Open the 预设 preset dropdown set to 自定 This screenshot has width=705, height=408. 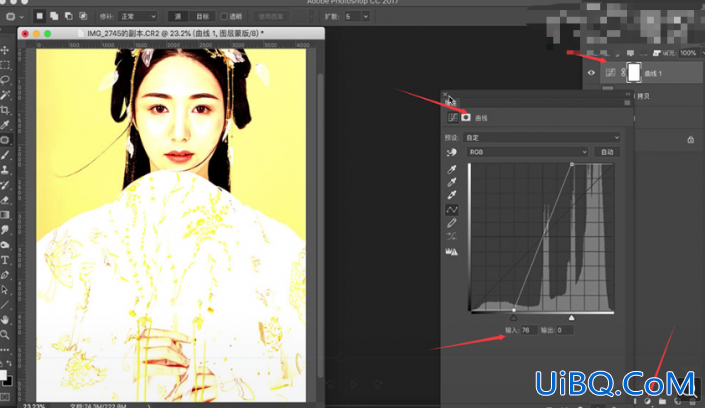[x=542, y=138]
